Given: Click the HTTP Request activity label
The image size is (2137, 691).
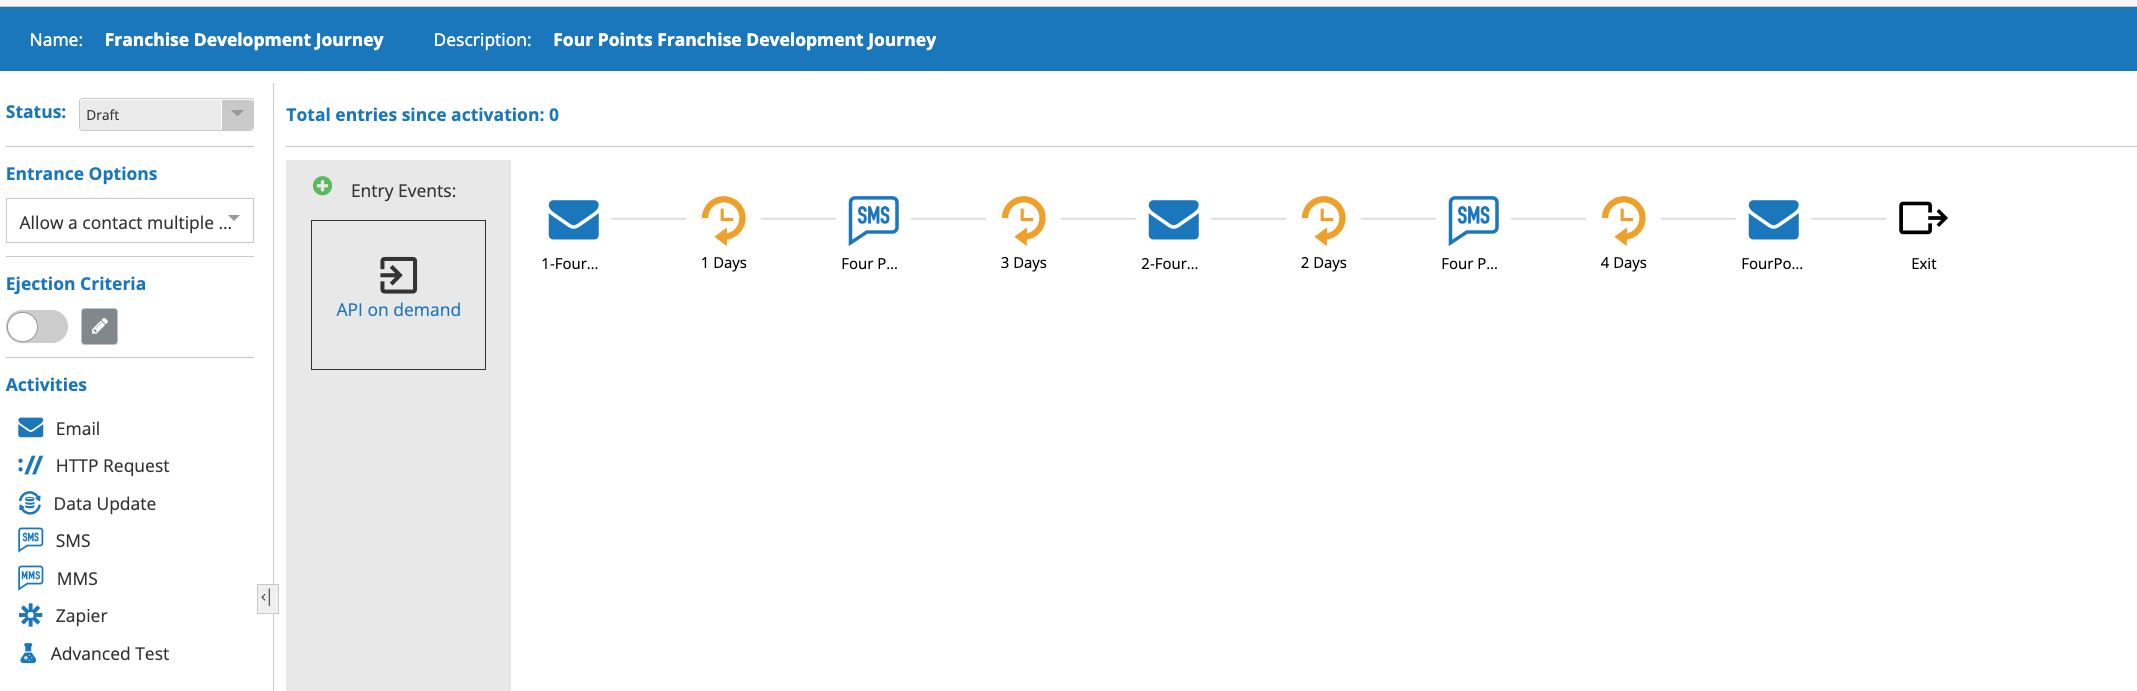Looking at the screenshot, I should click(x=112, y=466).
